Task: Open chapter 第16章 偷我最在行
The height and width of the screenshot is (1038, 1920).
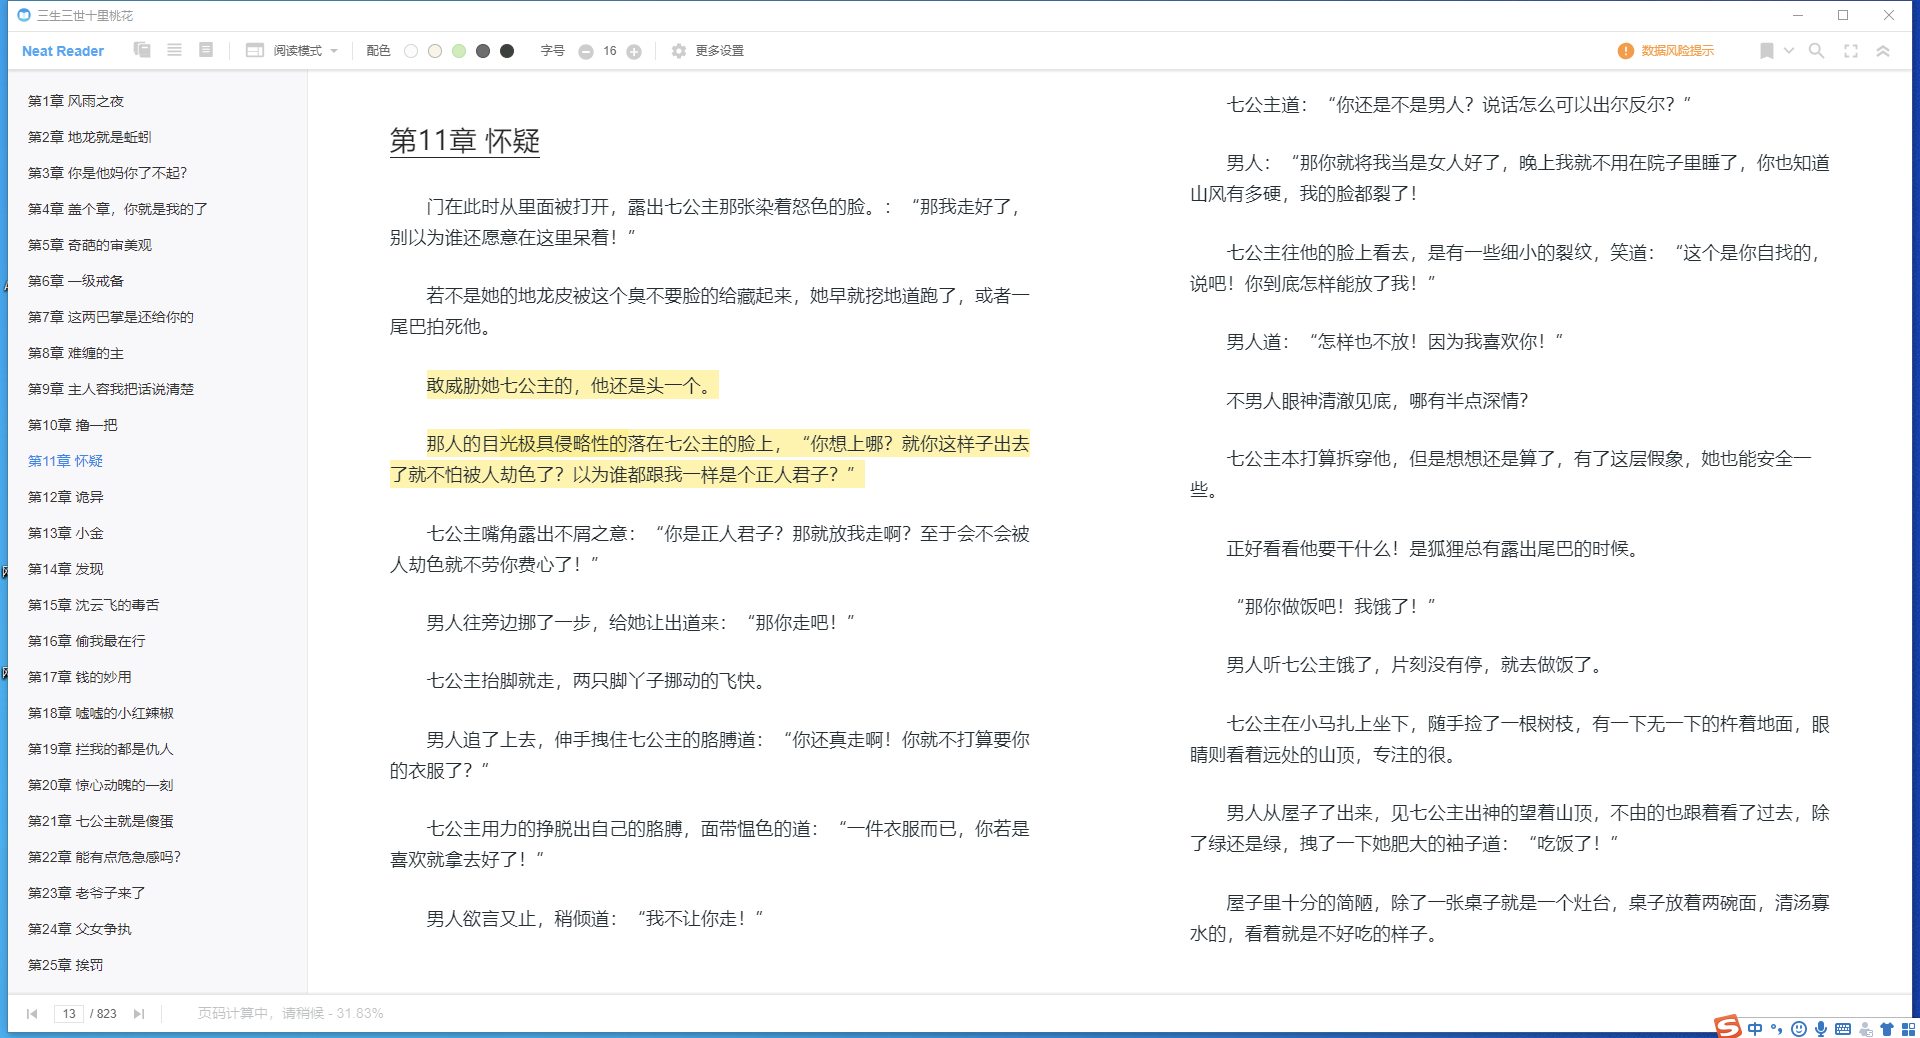Action: [87, 641]
